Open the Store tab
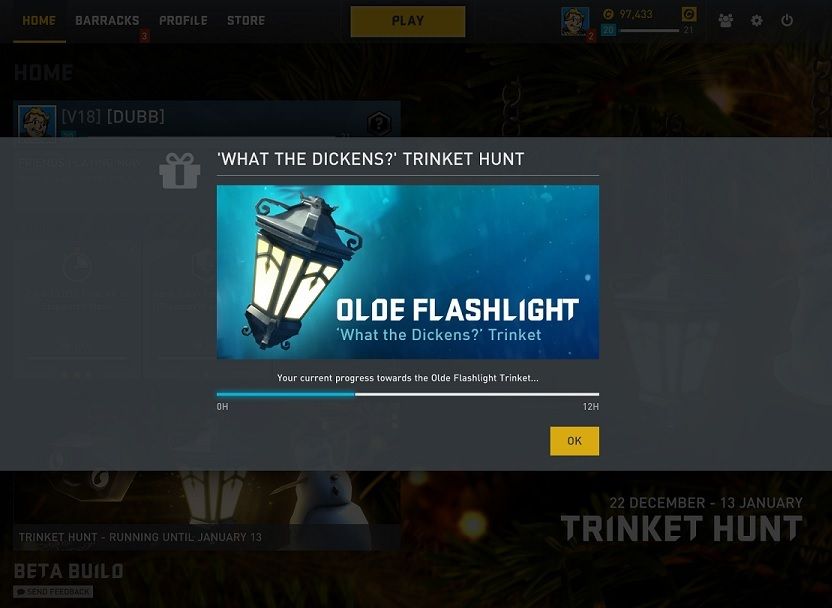The width and height of the screenshot is (832, 608). pos(246,21)
